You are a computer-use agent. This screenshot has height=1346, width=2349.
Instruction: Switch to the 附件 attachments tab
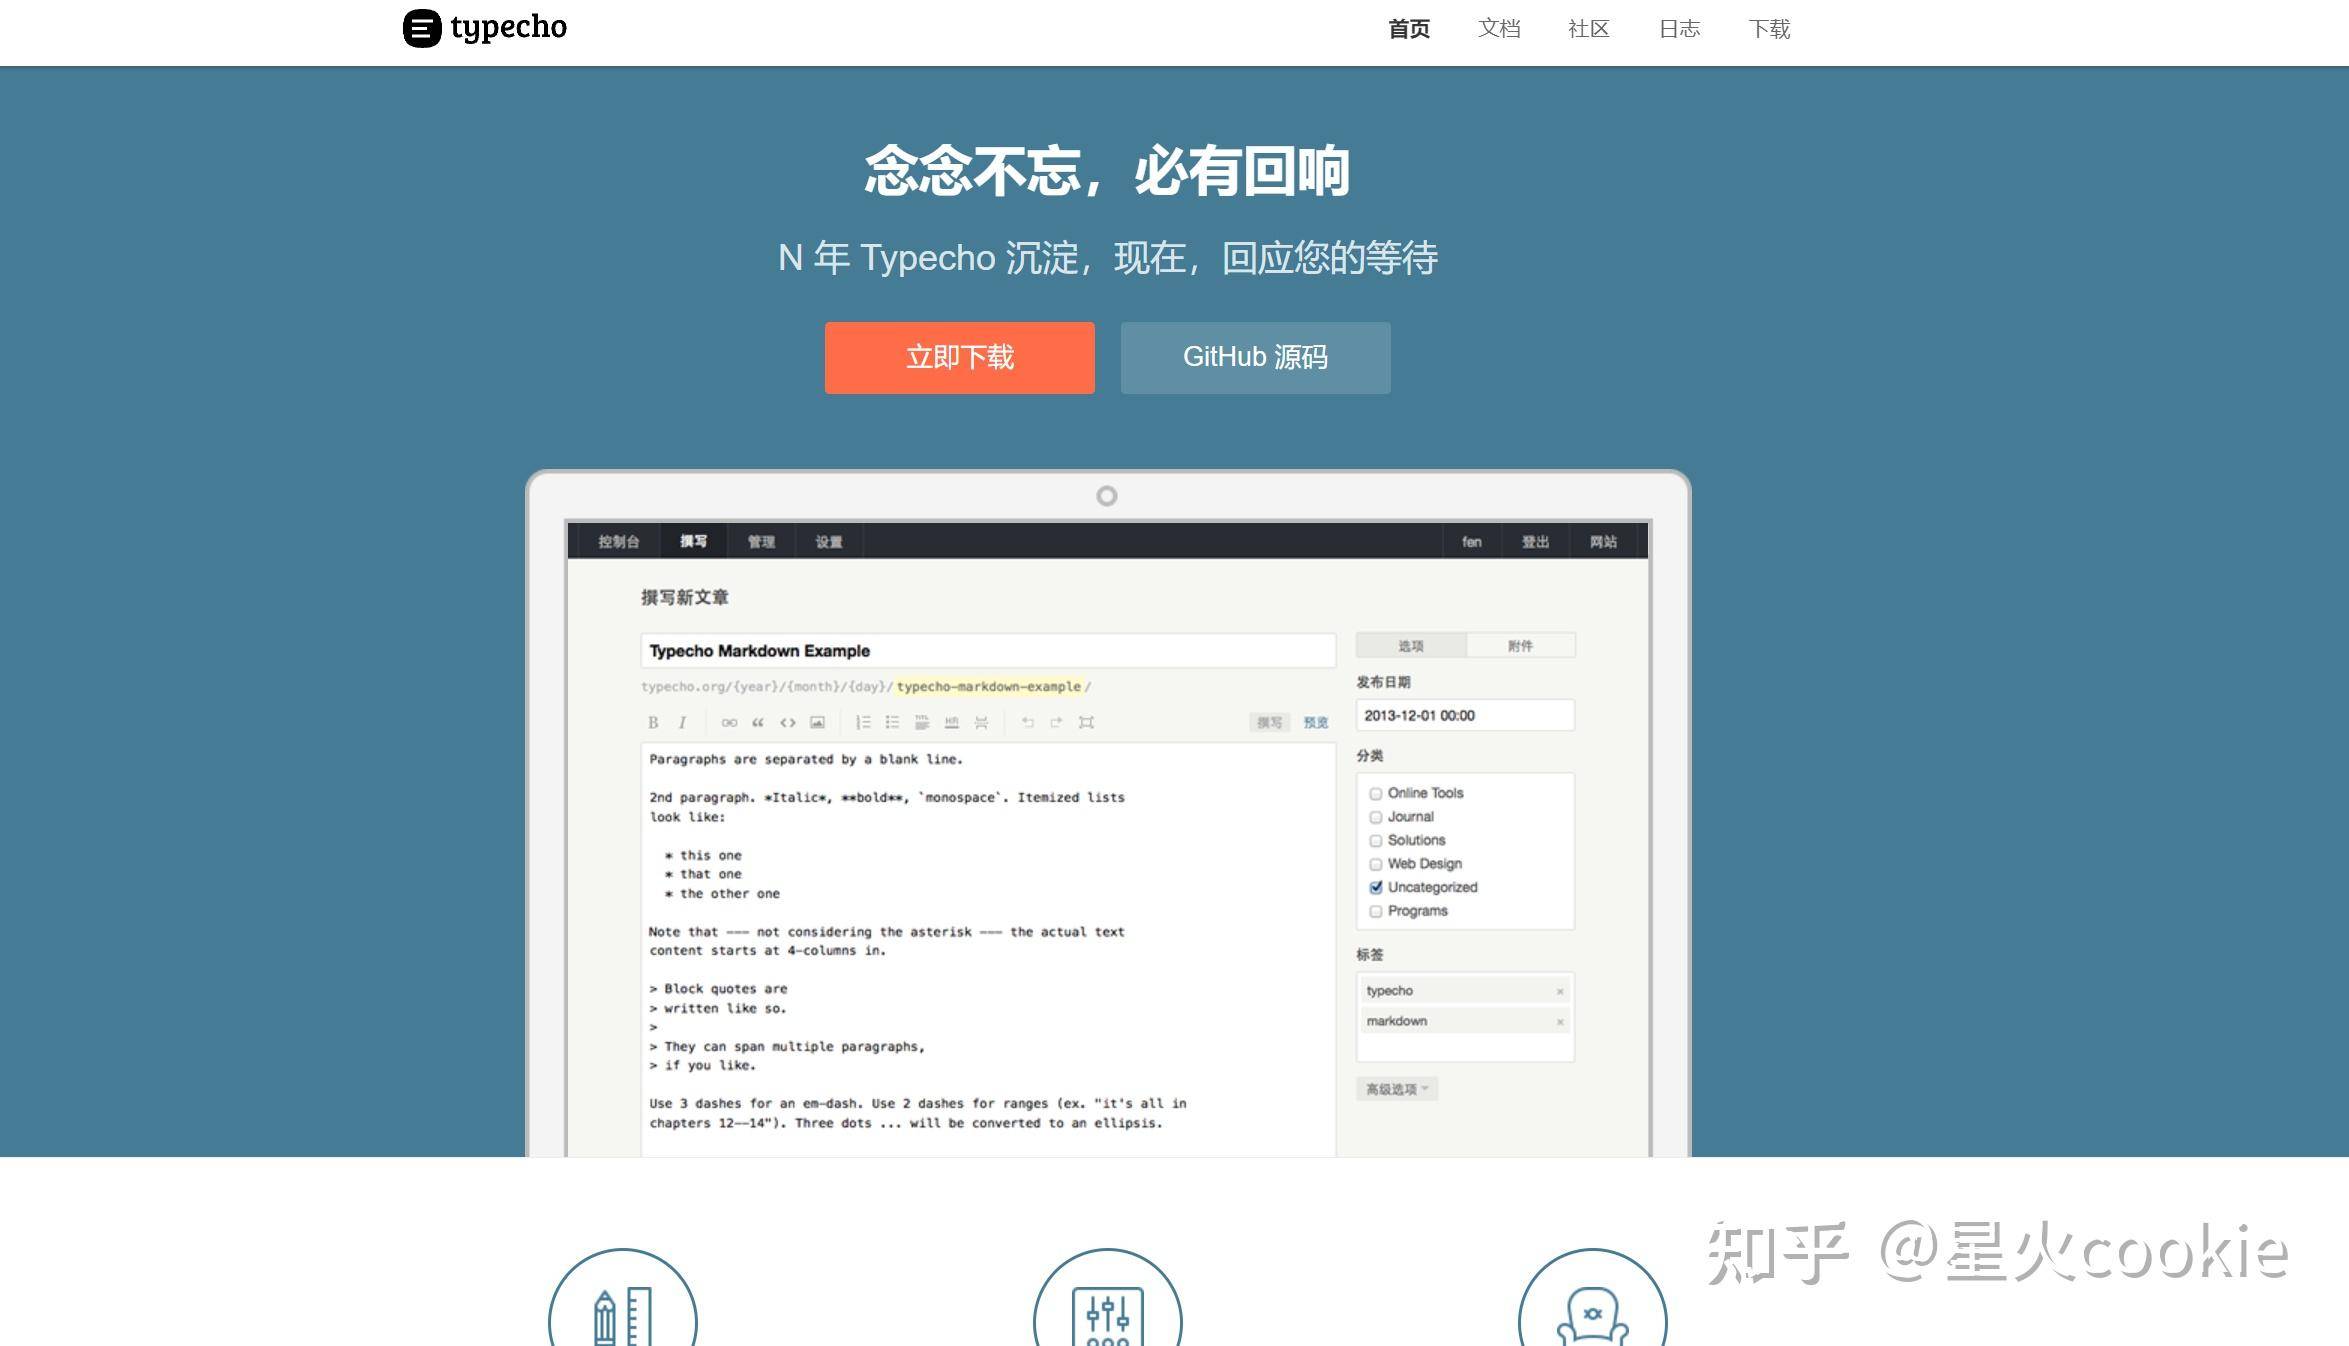[1520, 646]
